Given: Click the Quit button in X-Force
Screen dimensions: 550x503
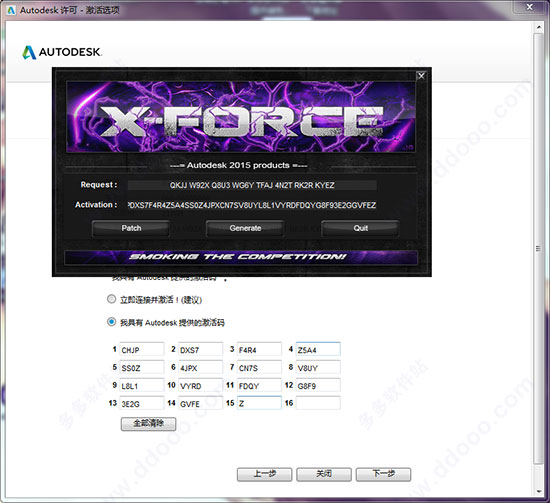Looking at the screenshot, I should (x=360, y=228).
